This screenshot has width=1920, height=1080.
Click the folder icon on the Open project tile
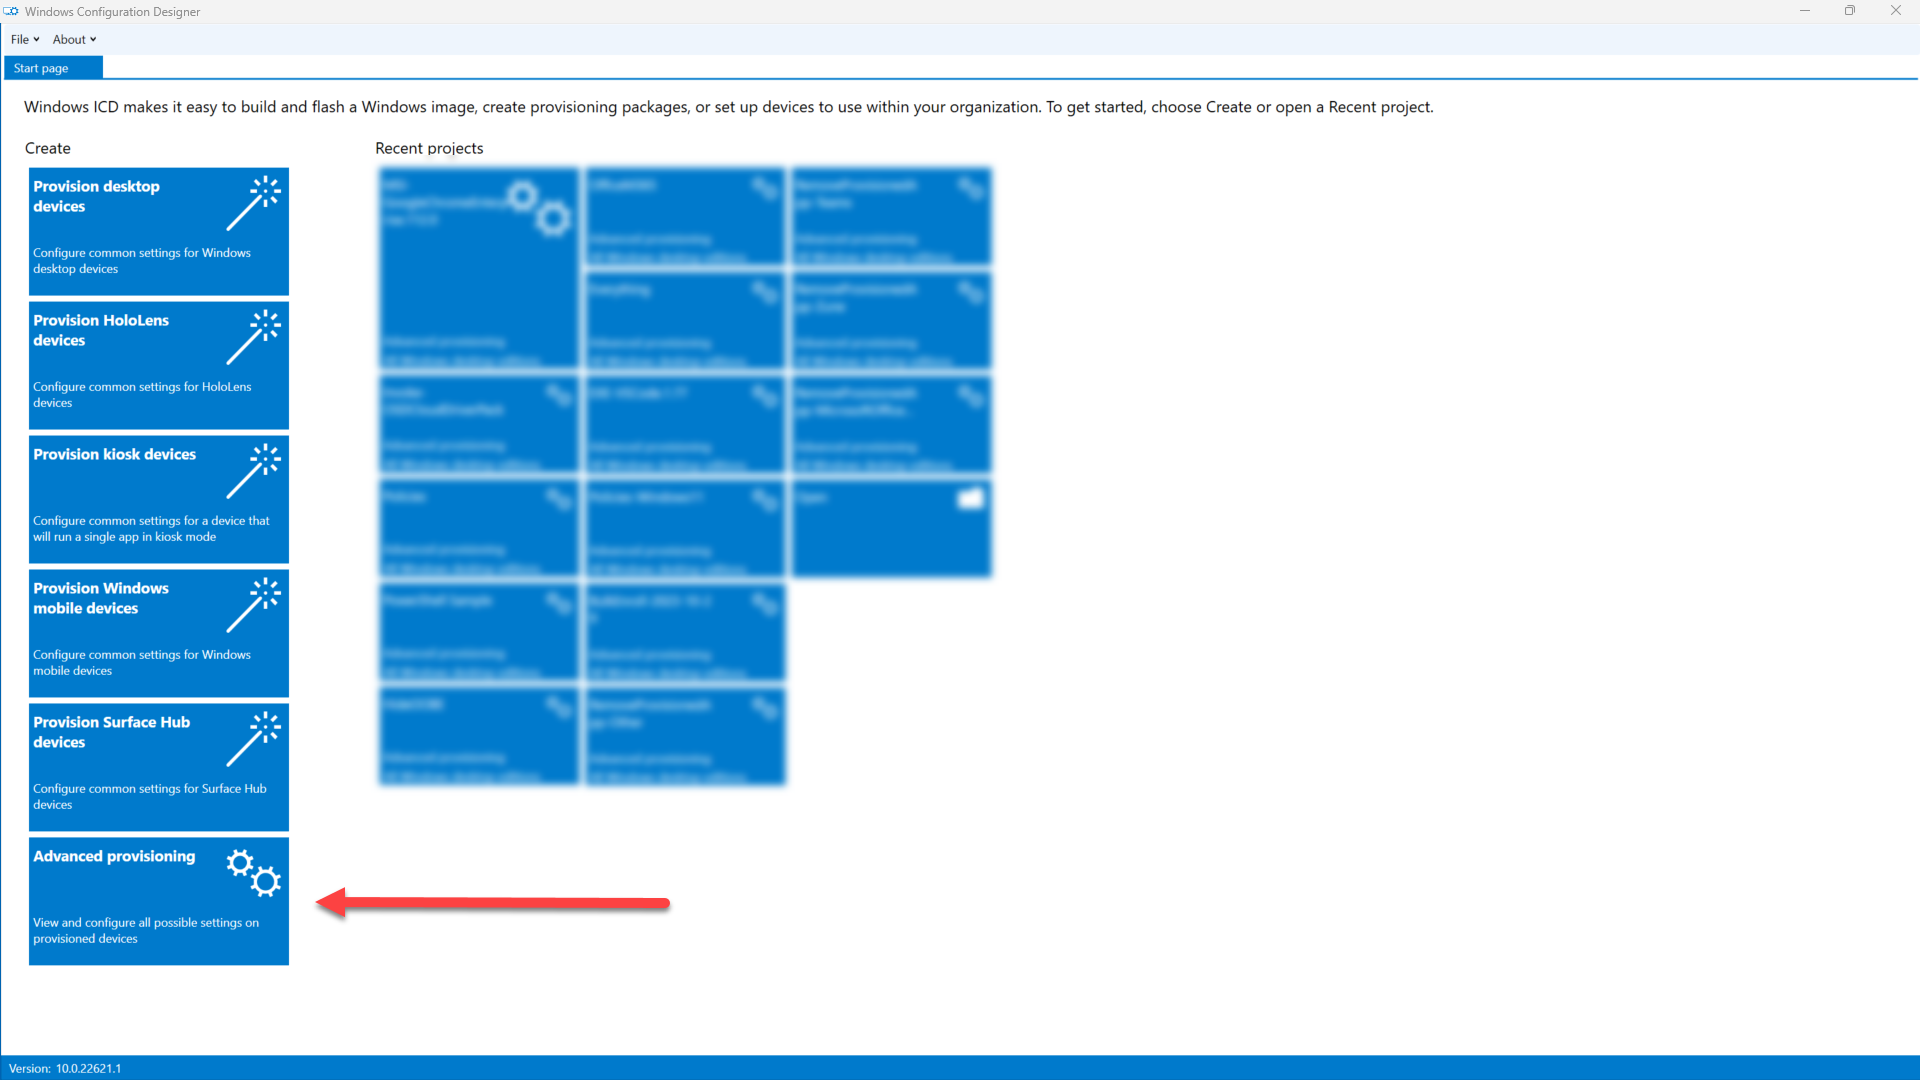click(970, 498)
